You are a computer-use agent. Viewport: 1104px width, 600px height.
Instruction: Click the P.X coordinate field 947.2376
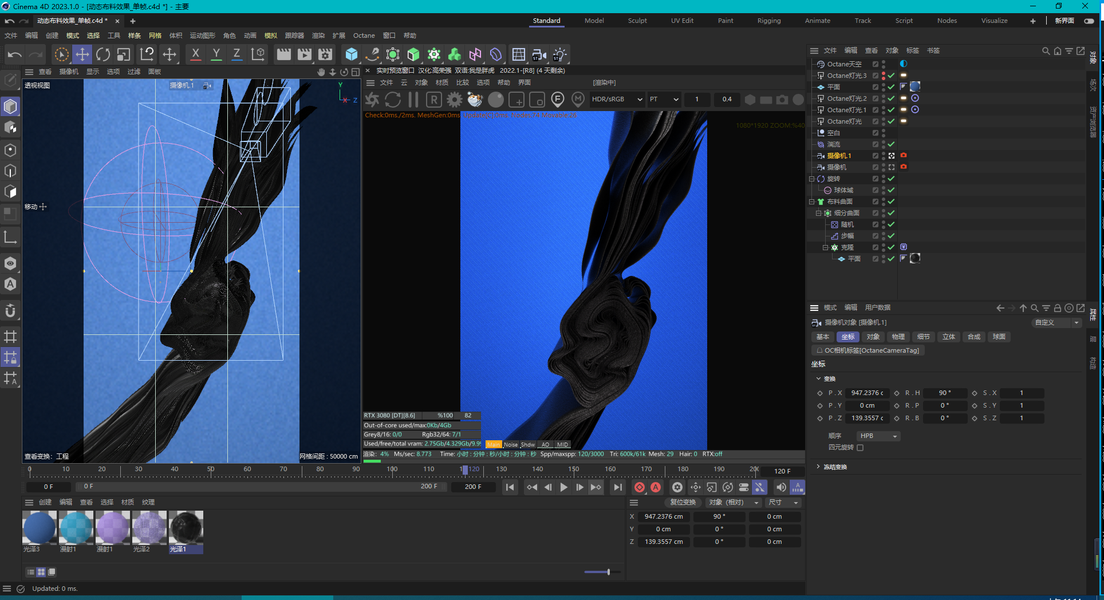pos(867,393)
